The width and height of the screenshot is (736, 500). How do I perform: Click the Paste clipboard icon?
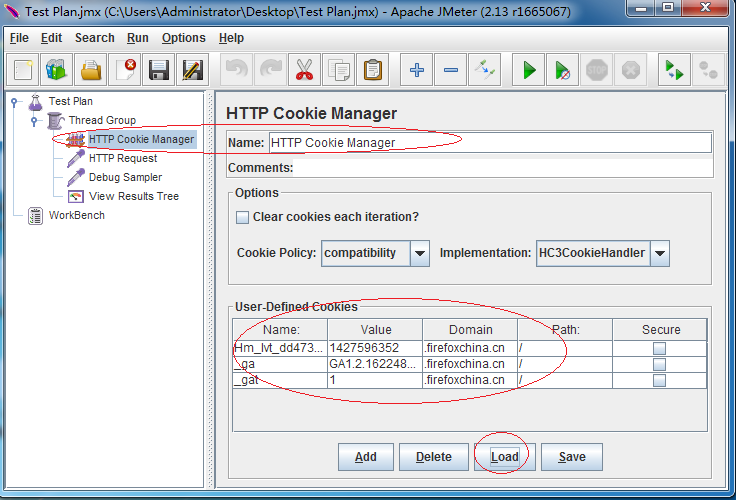click(373, 70)
